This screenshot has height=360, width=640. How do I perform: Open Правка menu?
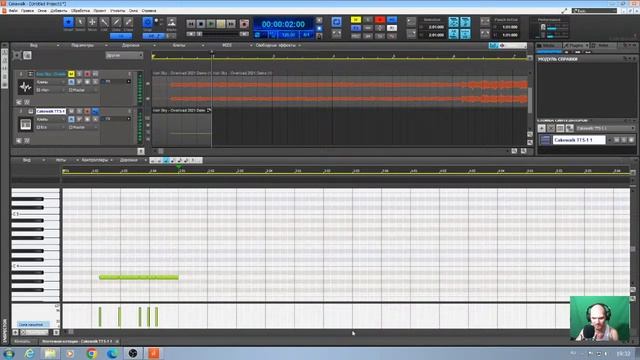click(27, 11)
